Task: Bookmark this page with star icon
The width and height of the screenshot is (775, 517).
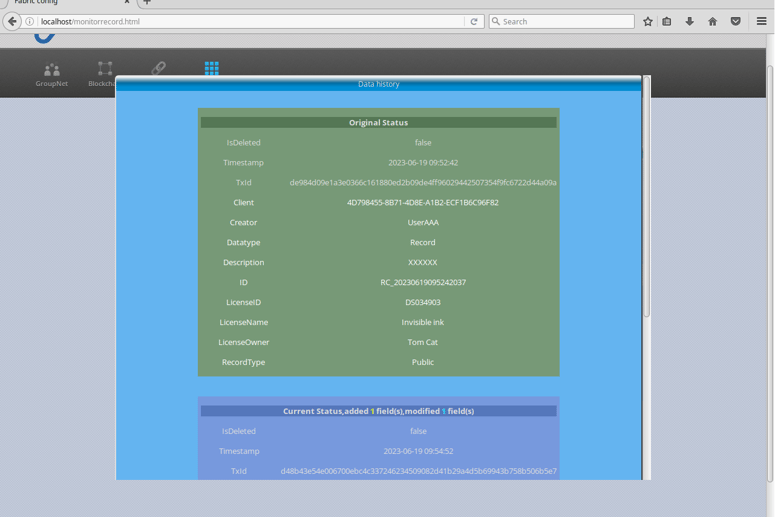Action: pos(648,21)
